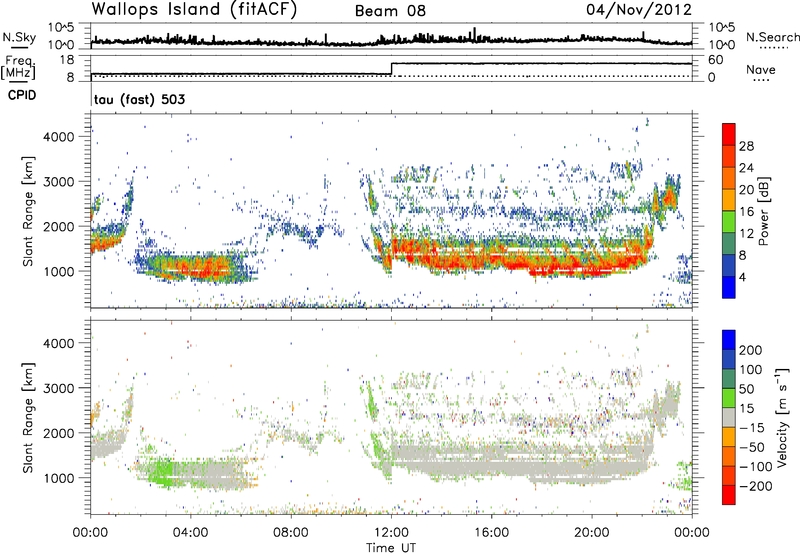Click the power colorbar tick 16

pos(746,212)
